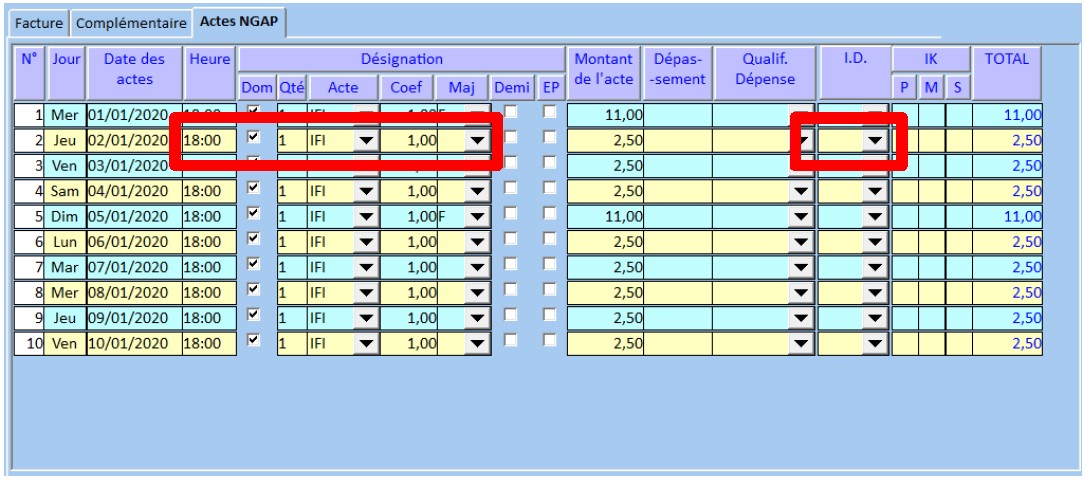1086x480 pixels.
Task: Open Acte dropdown for 02/01/2020 row
Action: (x=366, y=141)
